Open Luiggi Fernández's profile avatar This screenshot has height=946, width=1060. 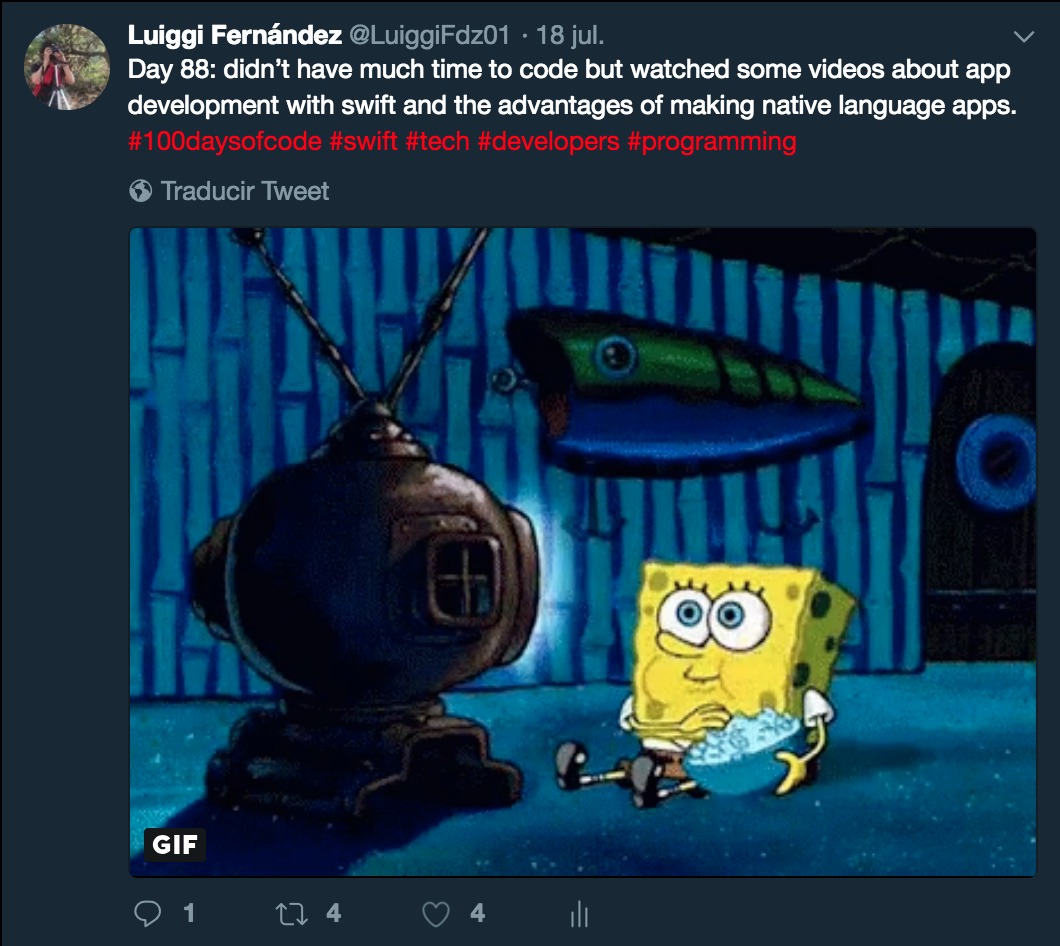[x=66, y=67]
